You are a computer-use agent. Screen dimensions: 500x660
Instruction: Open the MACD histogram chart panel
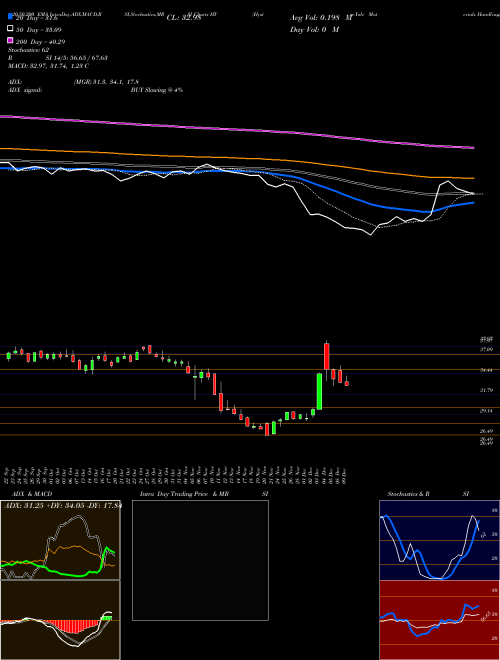pos(60,620)
